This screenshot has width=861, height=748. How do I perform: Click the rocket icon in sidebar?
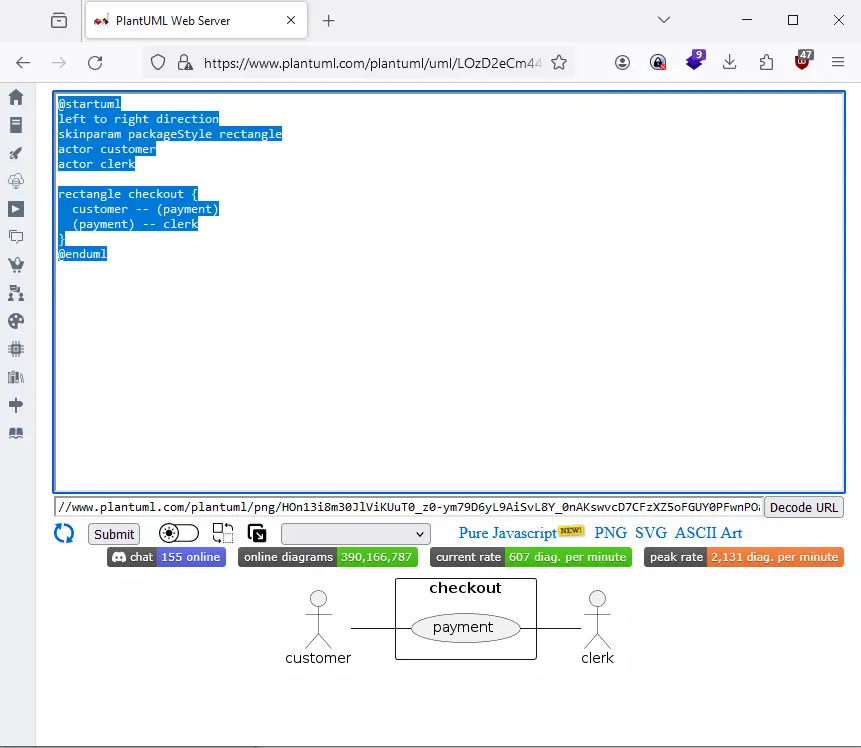click(16, 153)
